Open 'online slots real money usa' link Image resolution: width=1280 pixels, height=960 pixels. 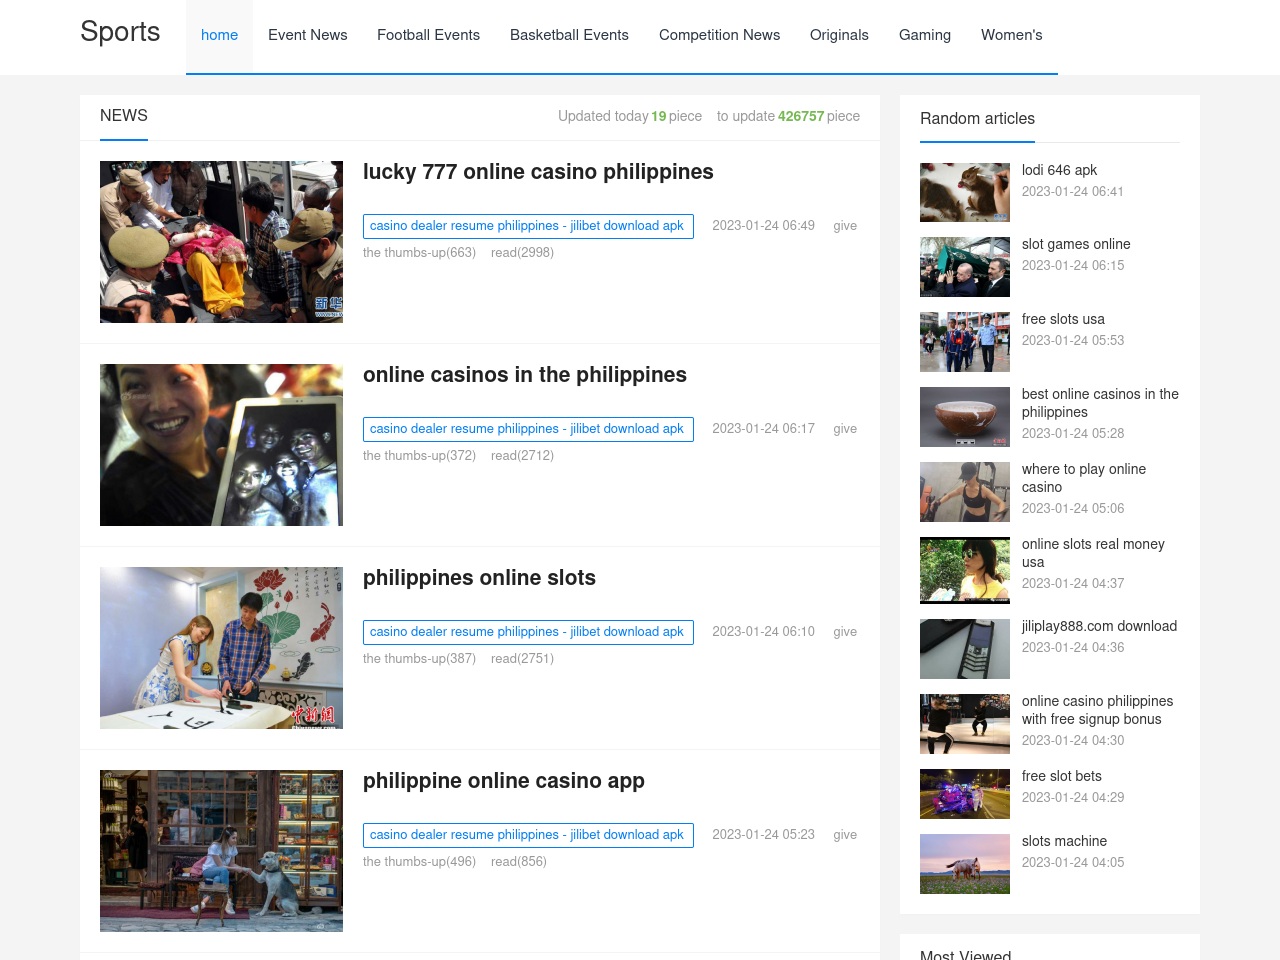(x=1093, y=554)
